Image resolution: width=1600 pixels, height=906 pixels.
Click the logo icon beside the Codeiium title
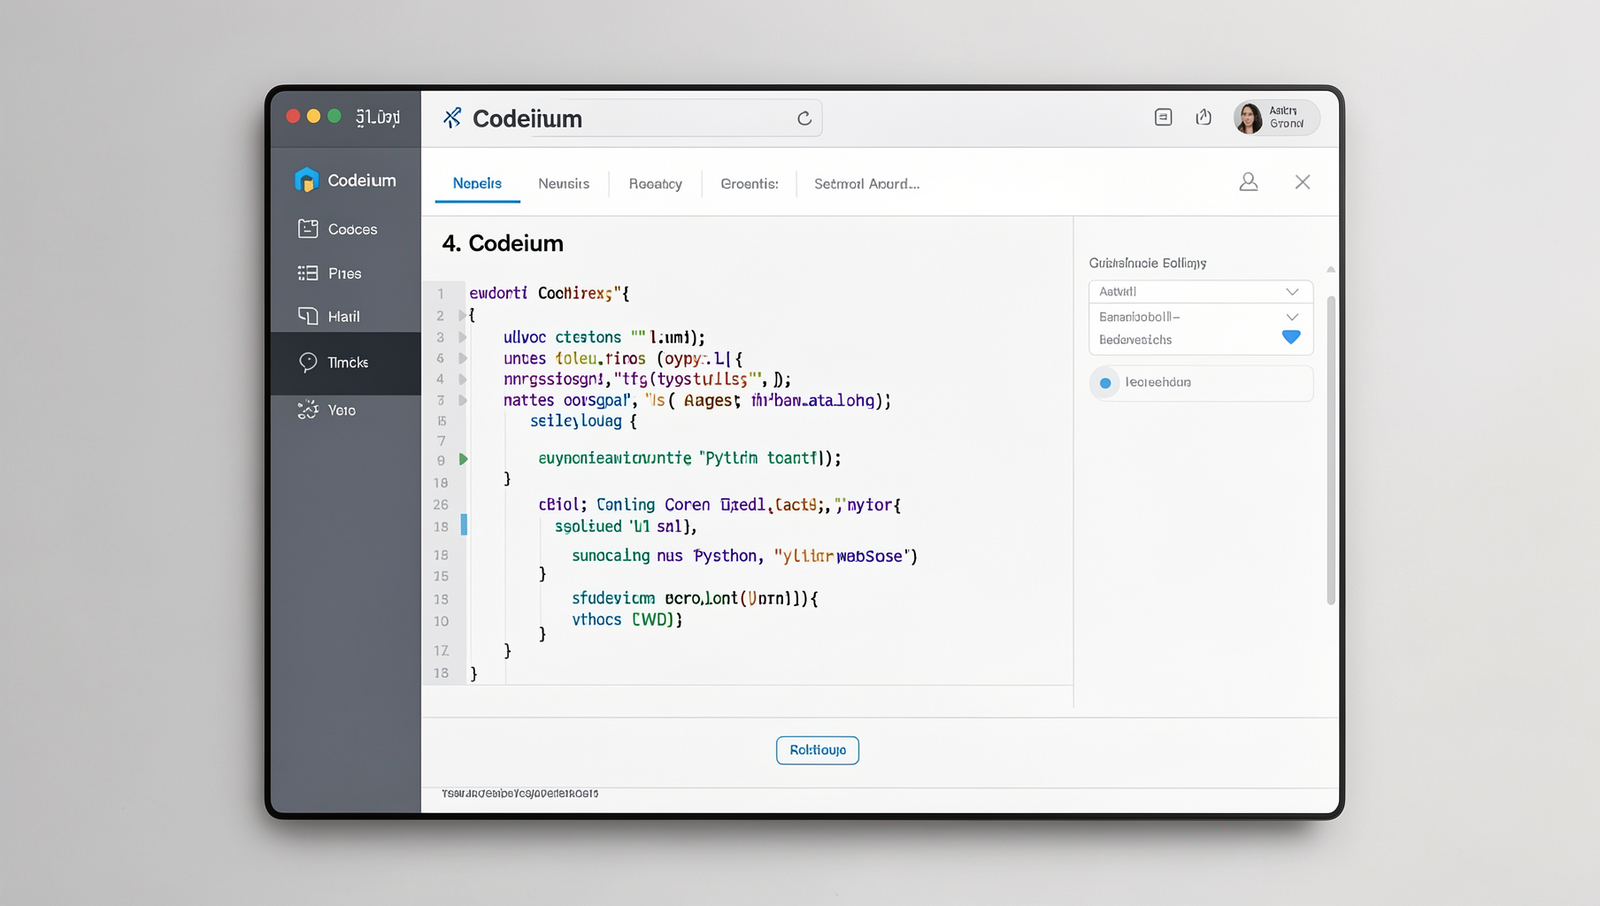[452, 118]
